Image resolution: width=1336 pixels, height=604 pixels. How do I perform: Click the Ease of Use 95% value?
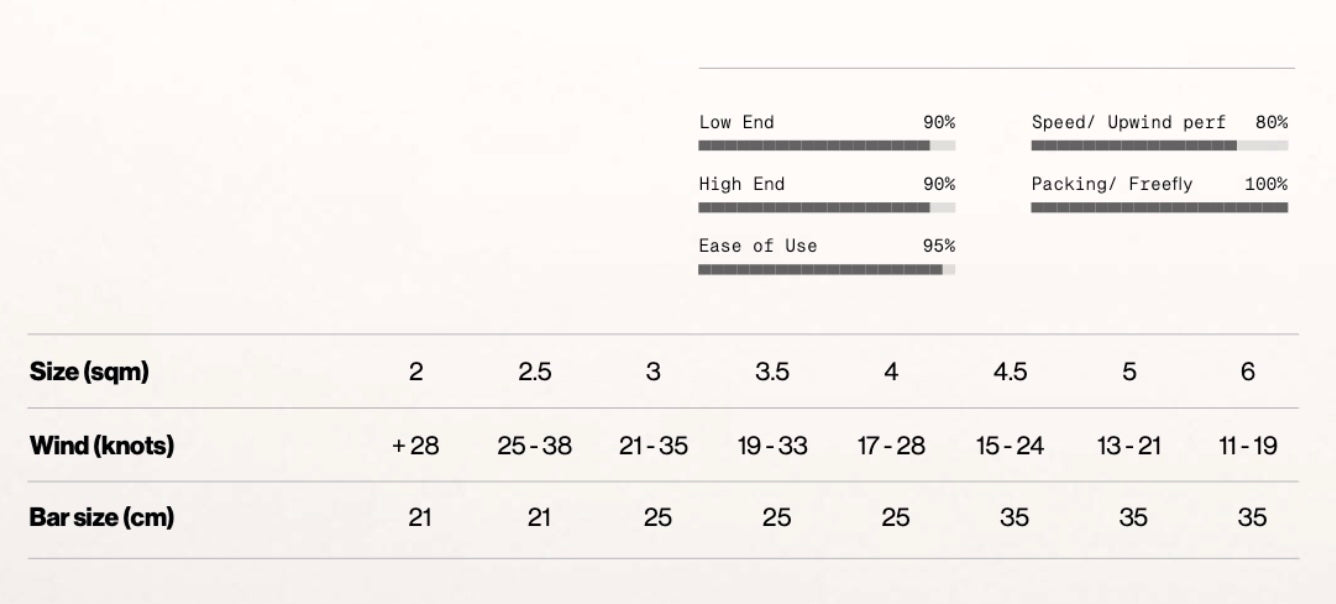click(938, 246)
